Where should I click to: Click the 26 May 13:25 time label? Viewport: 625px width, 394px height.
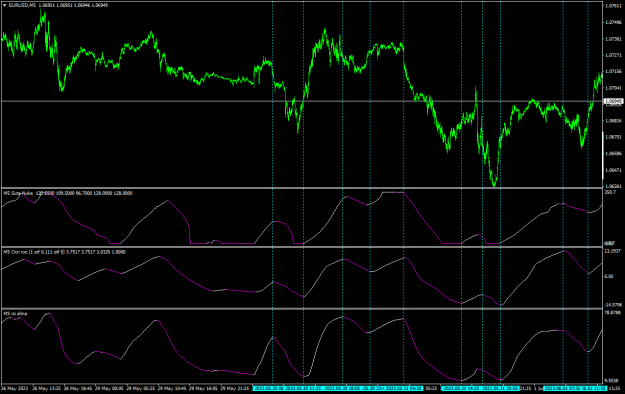click(x=47, y=388)
